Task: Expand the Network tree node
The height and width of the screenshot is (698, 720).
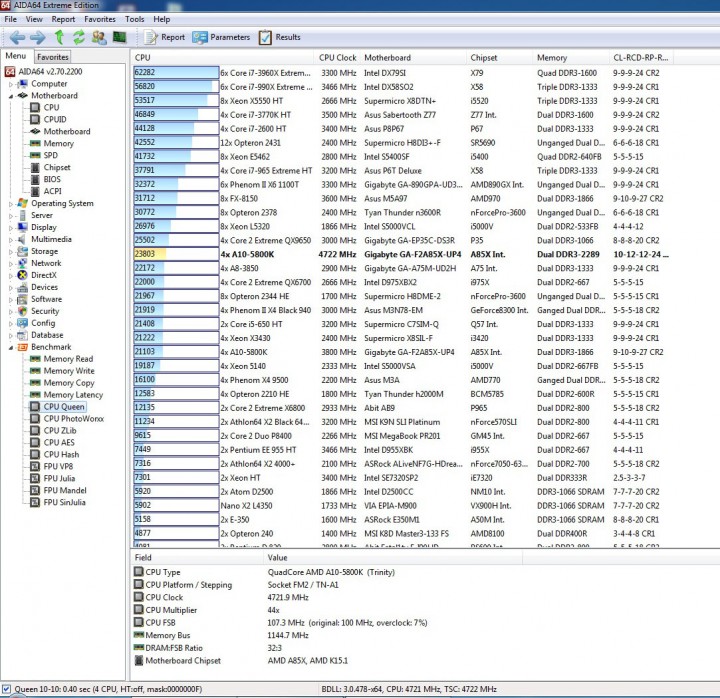Action: coord(11,264)
